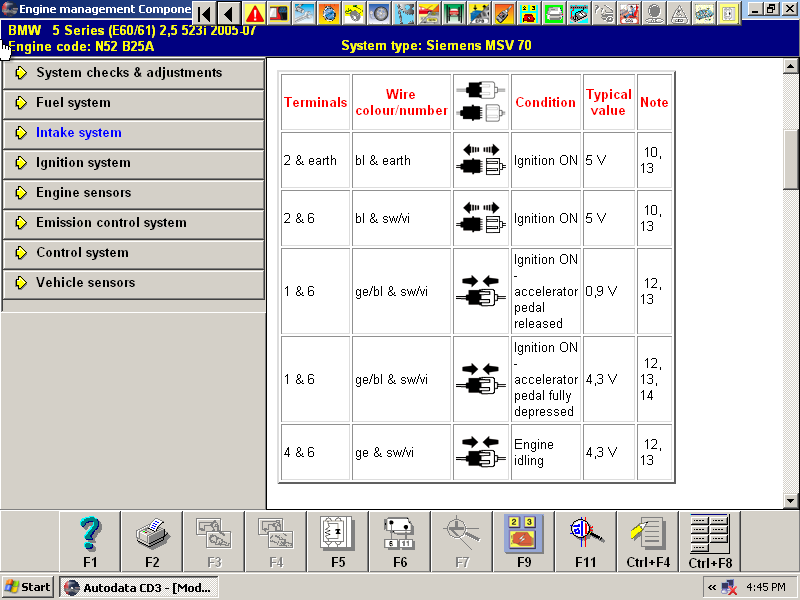Select the 'bl & earth' wire colour cell
The height and width of the screenshot is (600, 800).
pyautogui.click(x=402, y=161)
